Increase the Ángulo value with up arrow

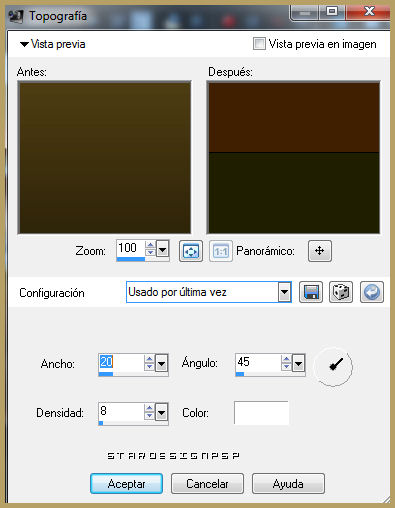tap(286, 359)
